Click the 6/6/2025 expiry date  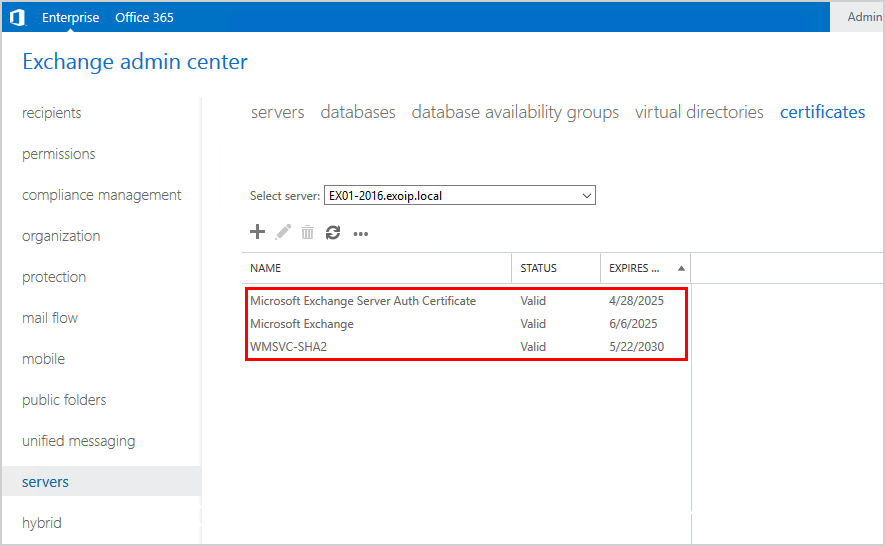(633, 324)
